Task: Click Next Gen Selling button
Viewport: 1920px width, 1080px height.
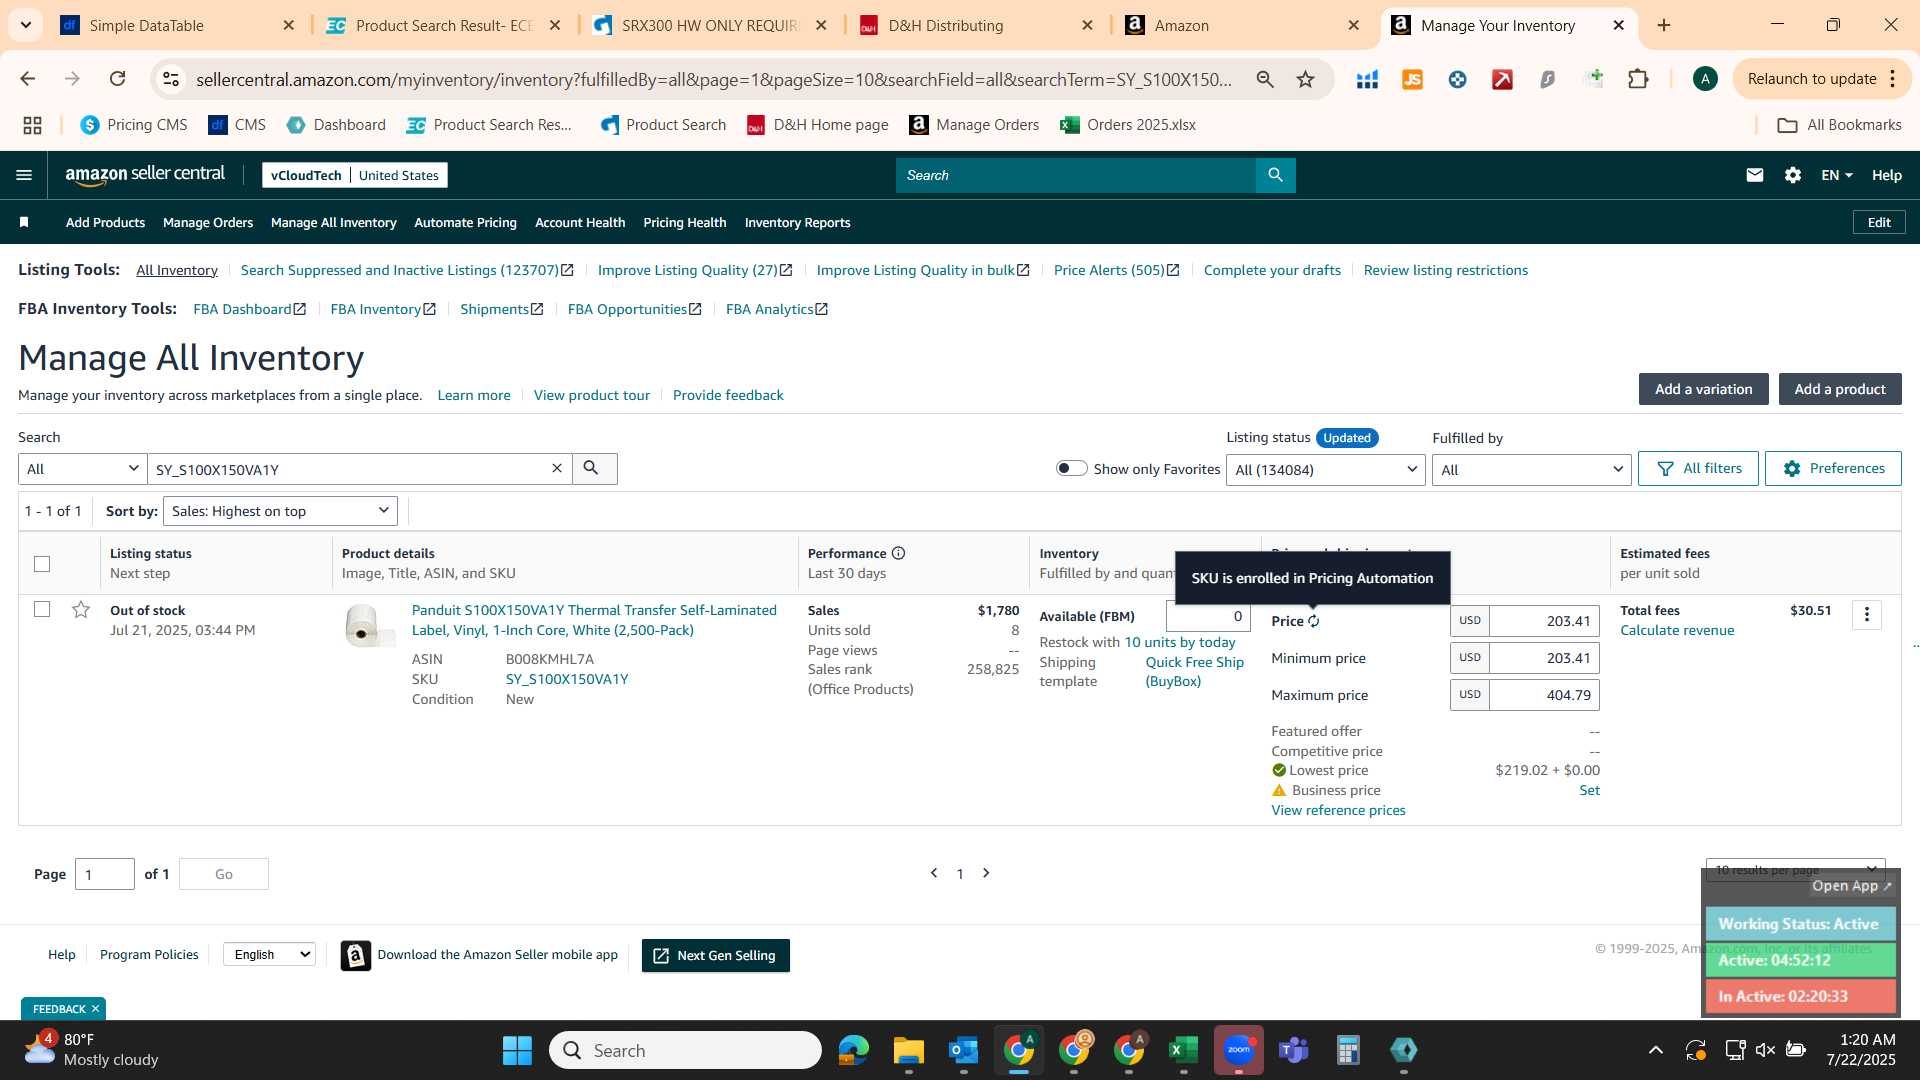Action: coord(715,955)
